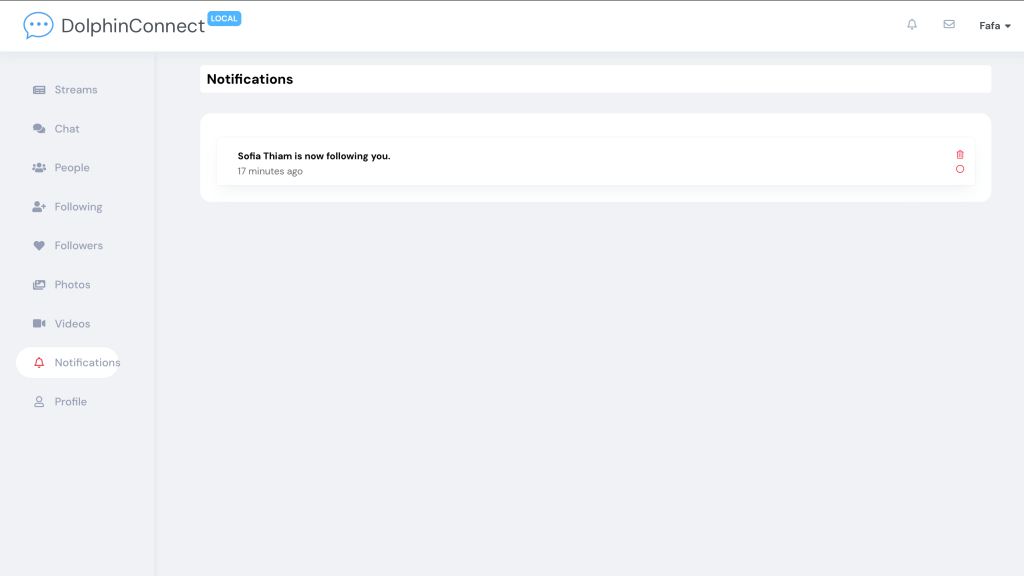
Task: Click the DolphinConnect chat bubble logo
Action: (x=38, y=26)
